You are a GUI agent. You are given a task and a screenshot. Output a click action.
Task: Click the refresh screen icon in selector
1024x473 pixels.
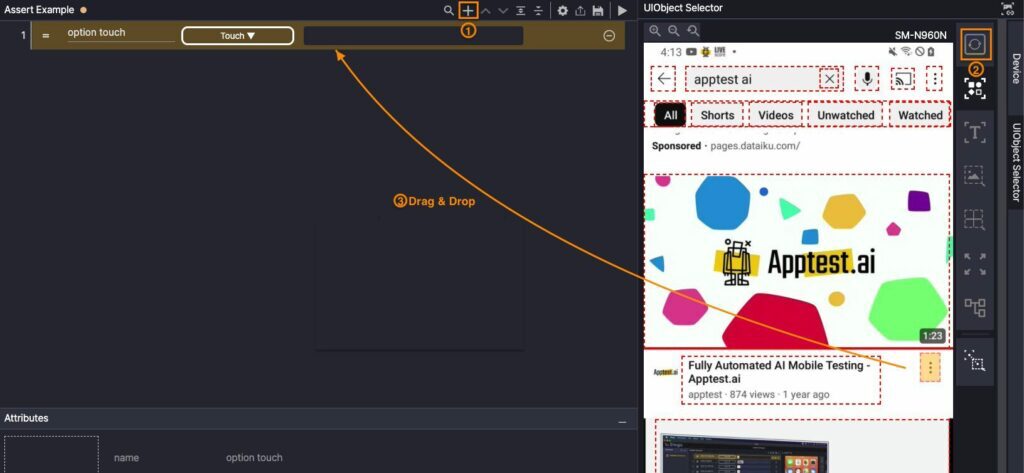(975, 46)
